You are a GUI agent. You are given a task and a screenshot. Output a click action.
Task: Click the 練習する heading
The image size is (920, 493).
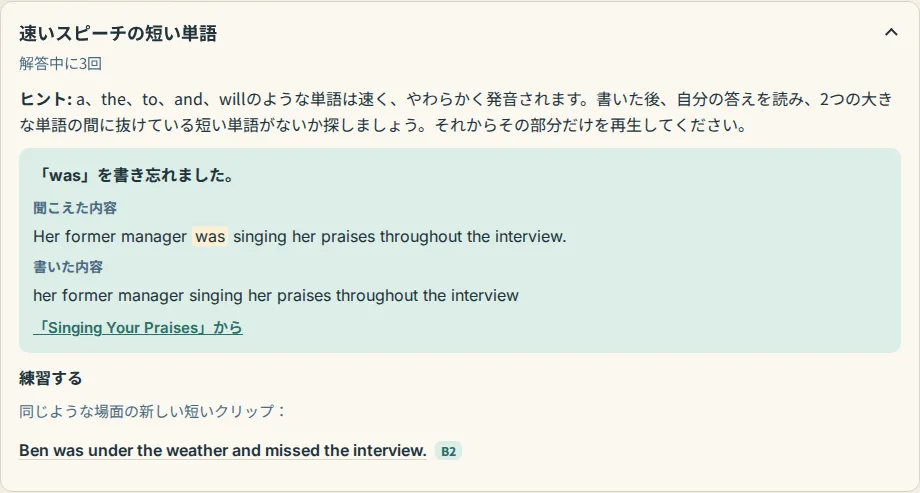pos(50,378)
